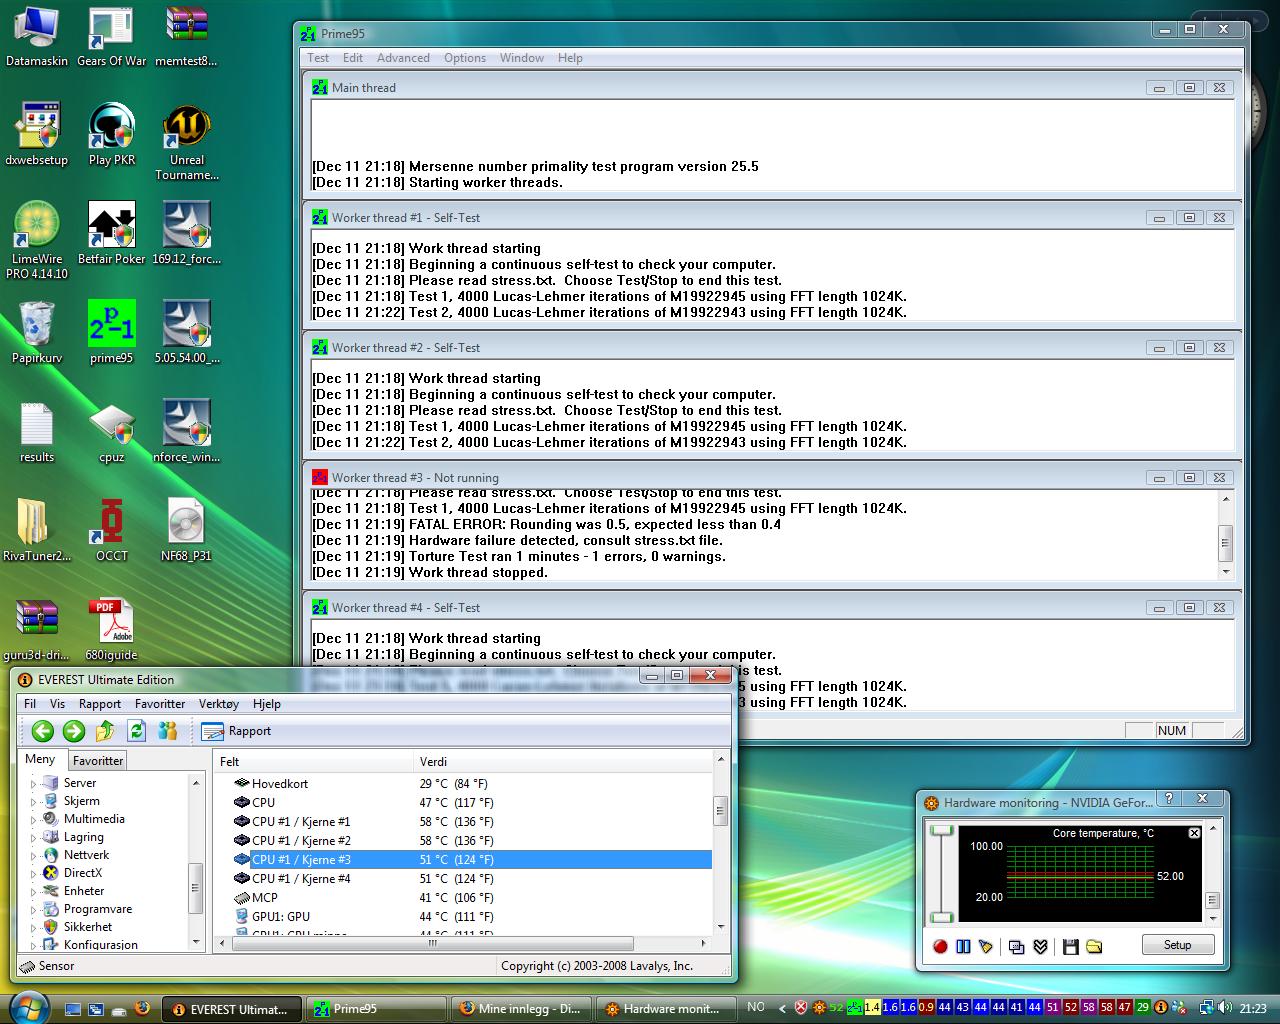Open Windows Start orb

coord(28,1007)
